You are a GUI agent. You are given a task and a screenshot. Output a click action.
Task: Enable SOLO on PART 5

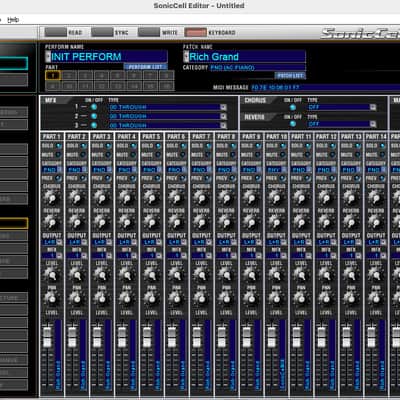coord(158,146)
